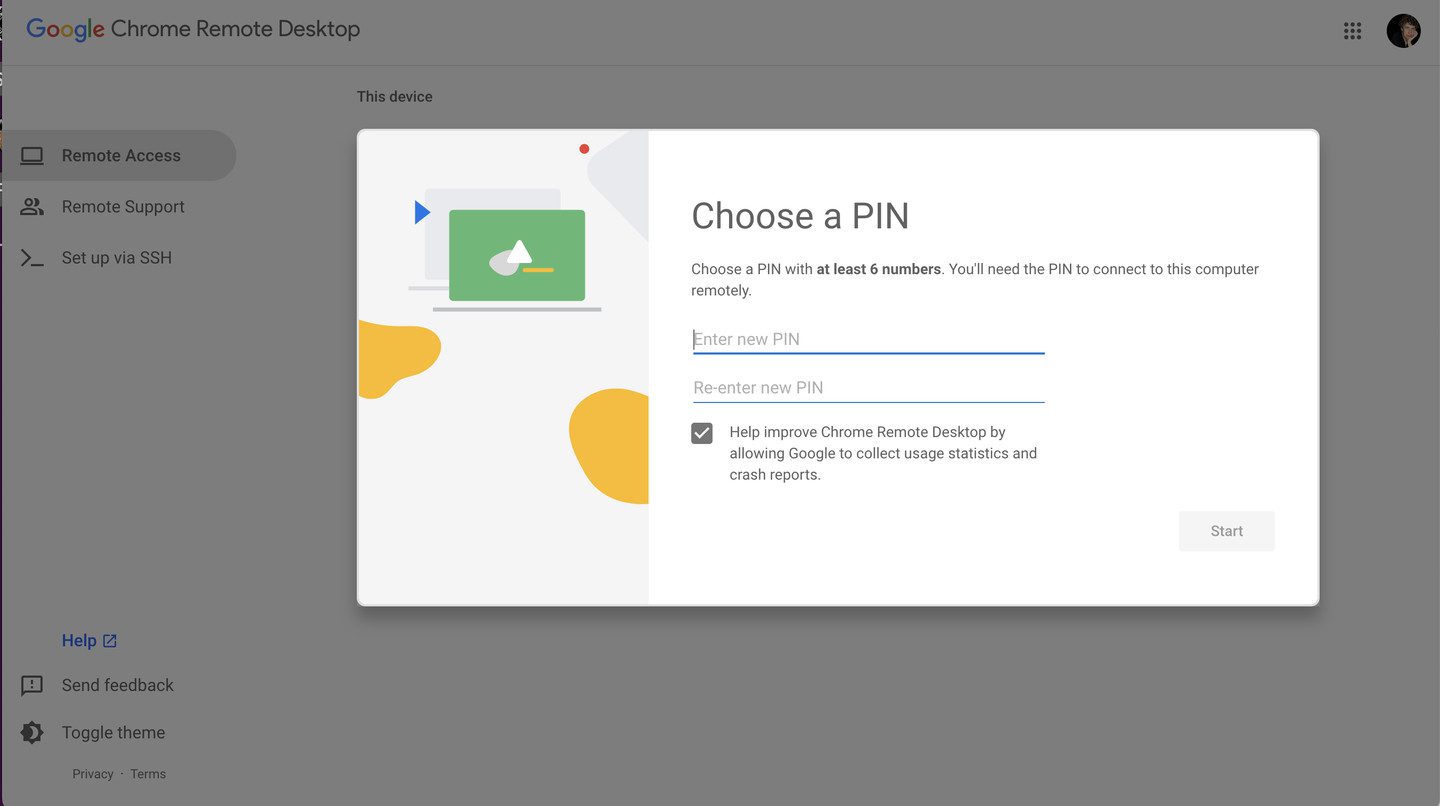The width and height of the screenshot is (1440, 806).
Task: Click the 'at least 6 numbers' text
Action: point(879,269)
